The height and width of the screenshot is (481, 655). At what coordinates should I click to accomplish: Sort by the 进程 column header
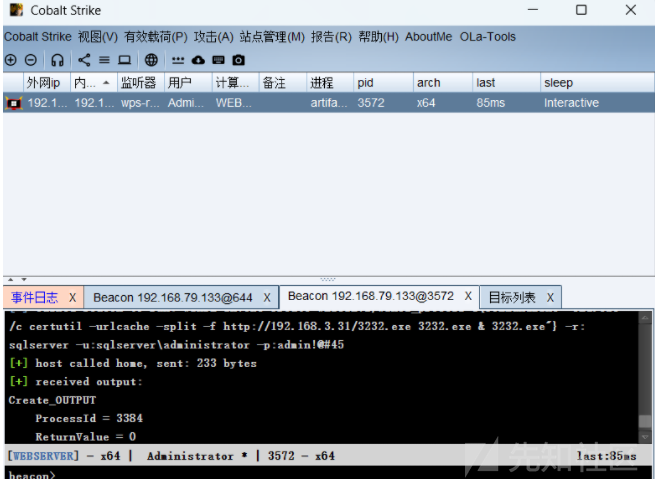pyautogui.click(x=330, y=83)
